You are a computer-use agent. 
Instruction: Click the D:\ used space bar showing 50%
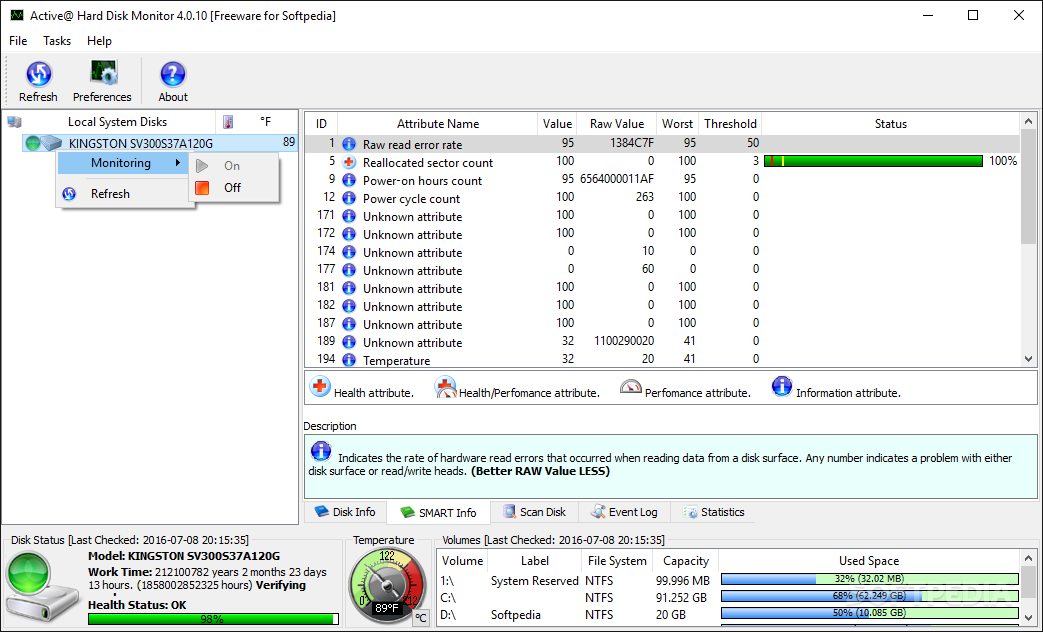869,613
